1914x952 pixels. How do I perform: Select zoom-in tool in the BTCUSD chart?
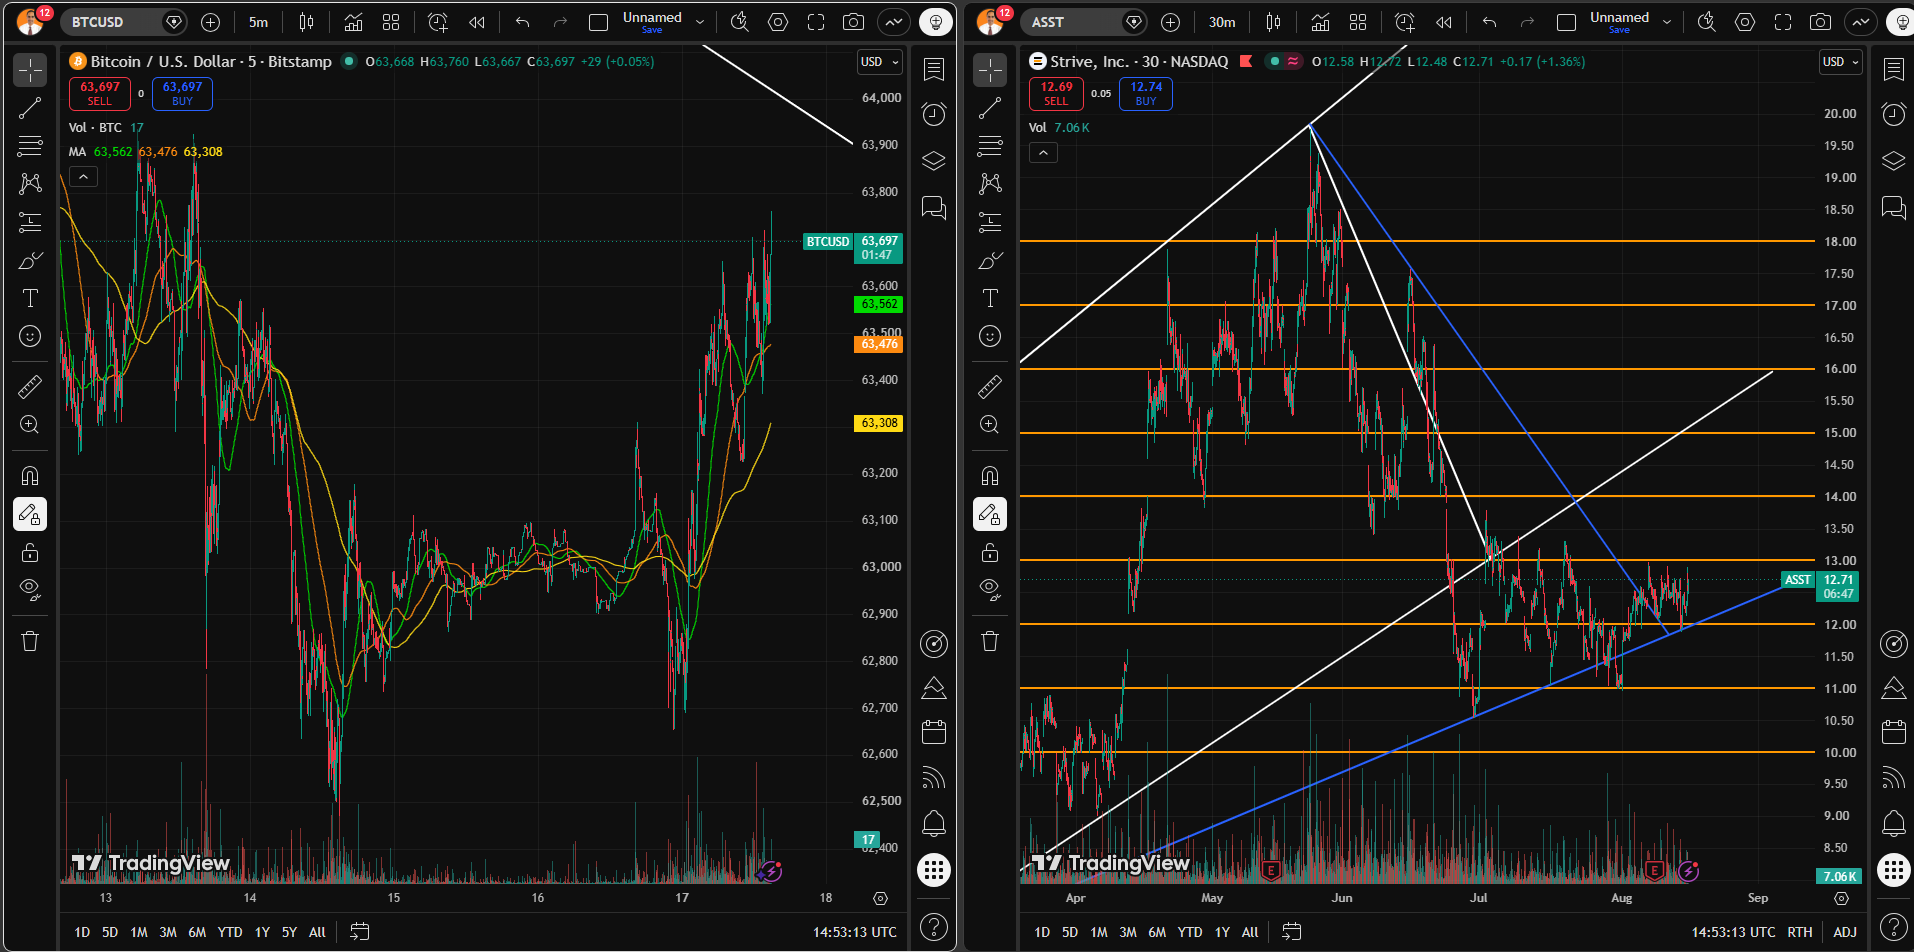30,424
